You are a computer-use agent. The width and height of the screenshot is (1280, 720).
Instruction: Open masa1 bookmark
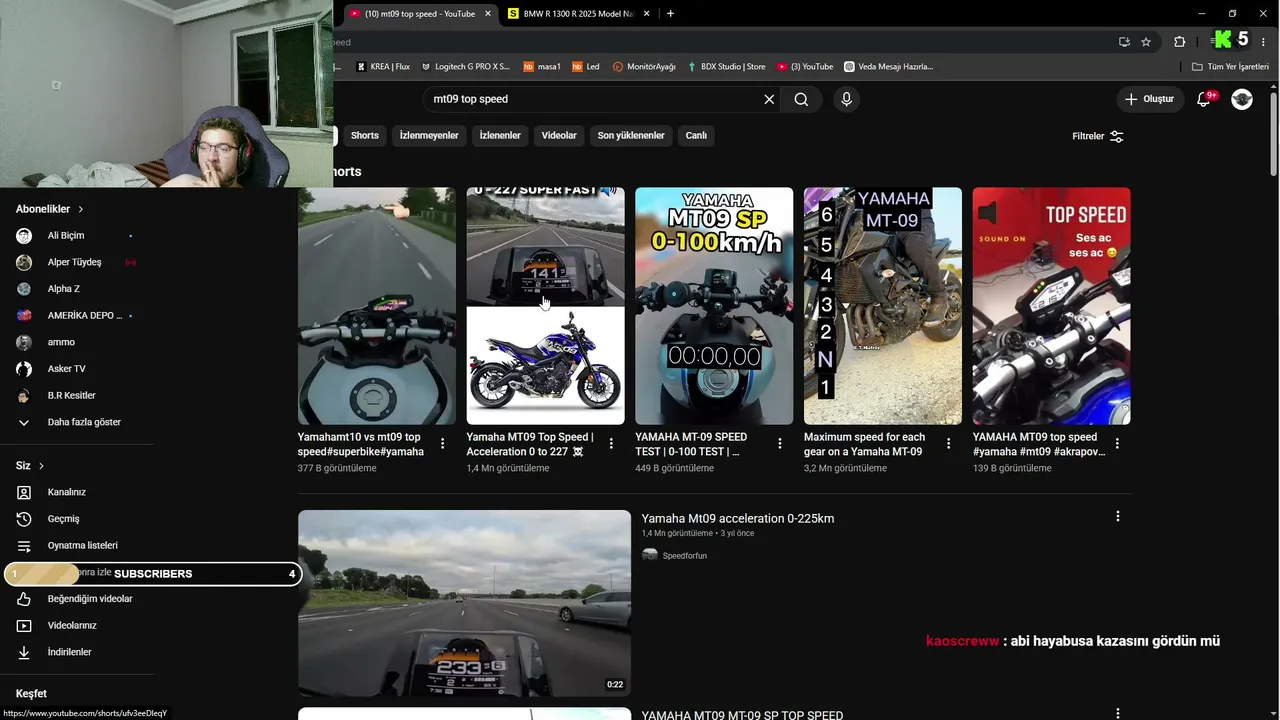tap(542, 67)
